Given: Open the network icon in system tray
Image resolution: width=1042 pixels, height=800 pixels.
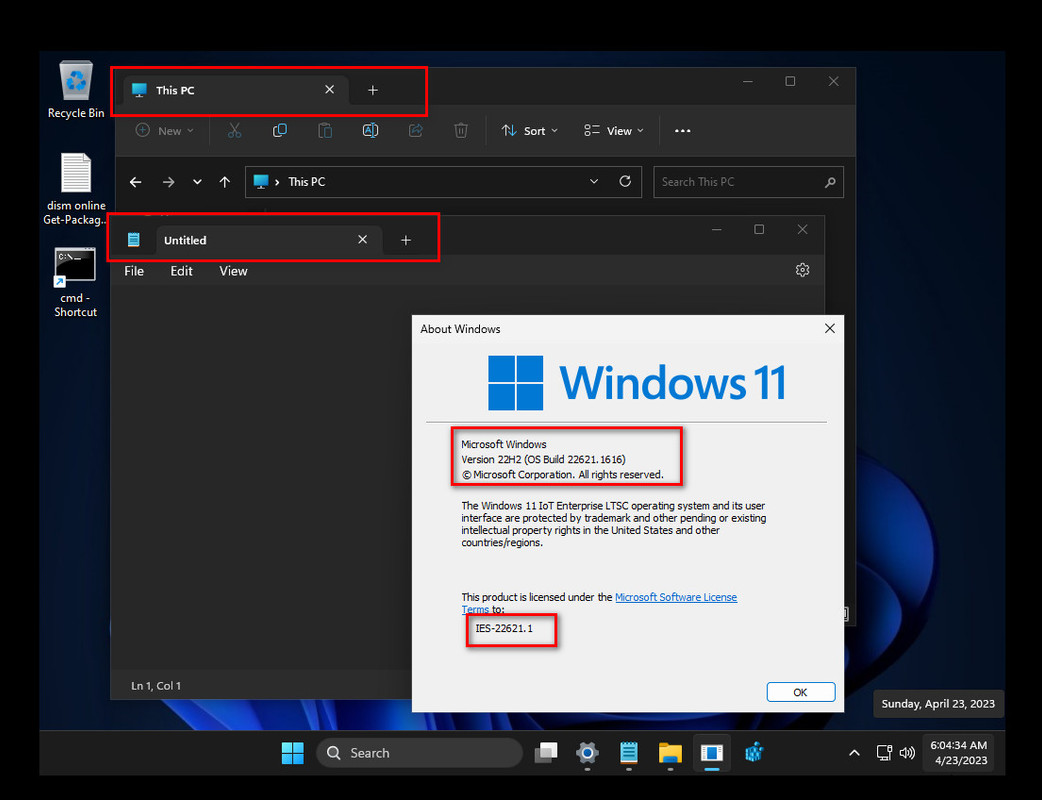Looking at the screenshot, I should [884, 753].
